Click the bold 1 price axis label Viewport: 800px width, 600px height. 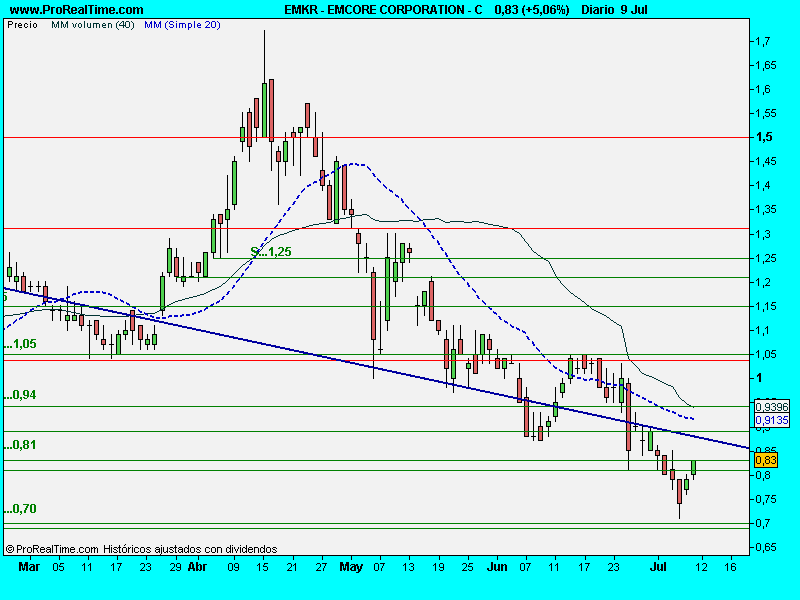point(759,378)
